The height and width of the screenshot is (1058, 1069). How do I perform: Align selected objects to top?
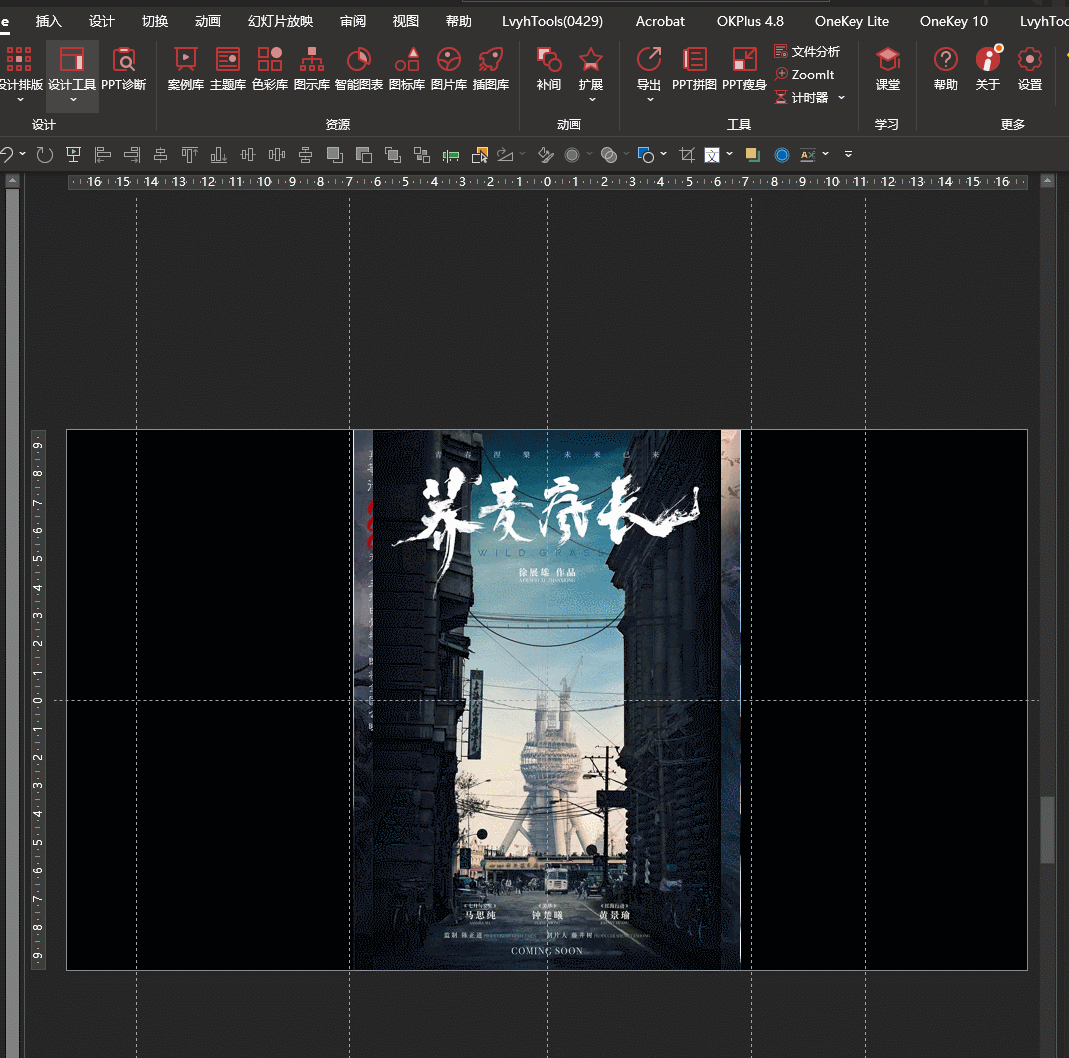click(x=190, y=155)
